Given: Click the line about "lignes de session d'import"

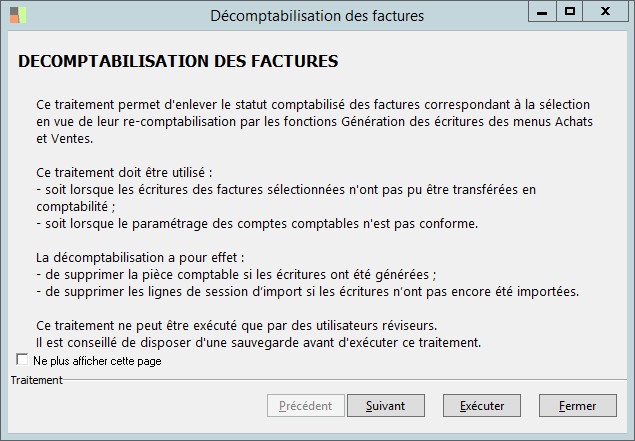Looking at the screenshot, I should [307, 291].
